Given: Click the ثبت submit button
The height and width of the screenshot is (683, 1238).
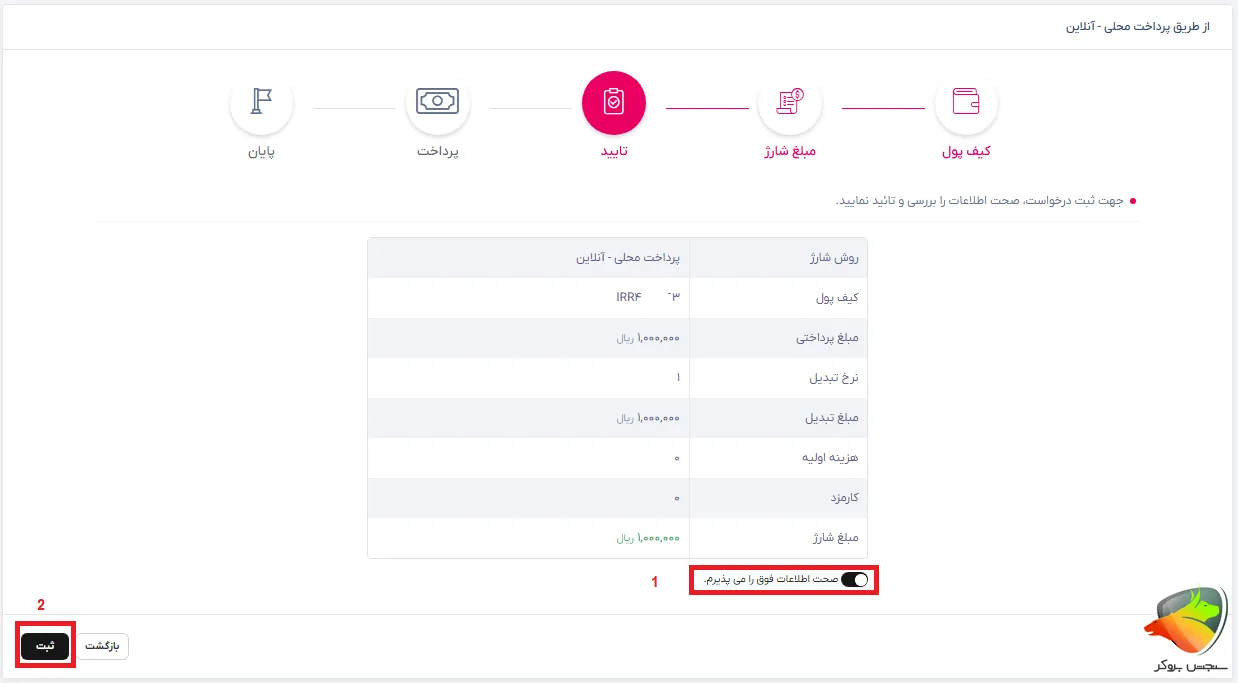Looking at the screenshot, I should click(45, 646).
